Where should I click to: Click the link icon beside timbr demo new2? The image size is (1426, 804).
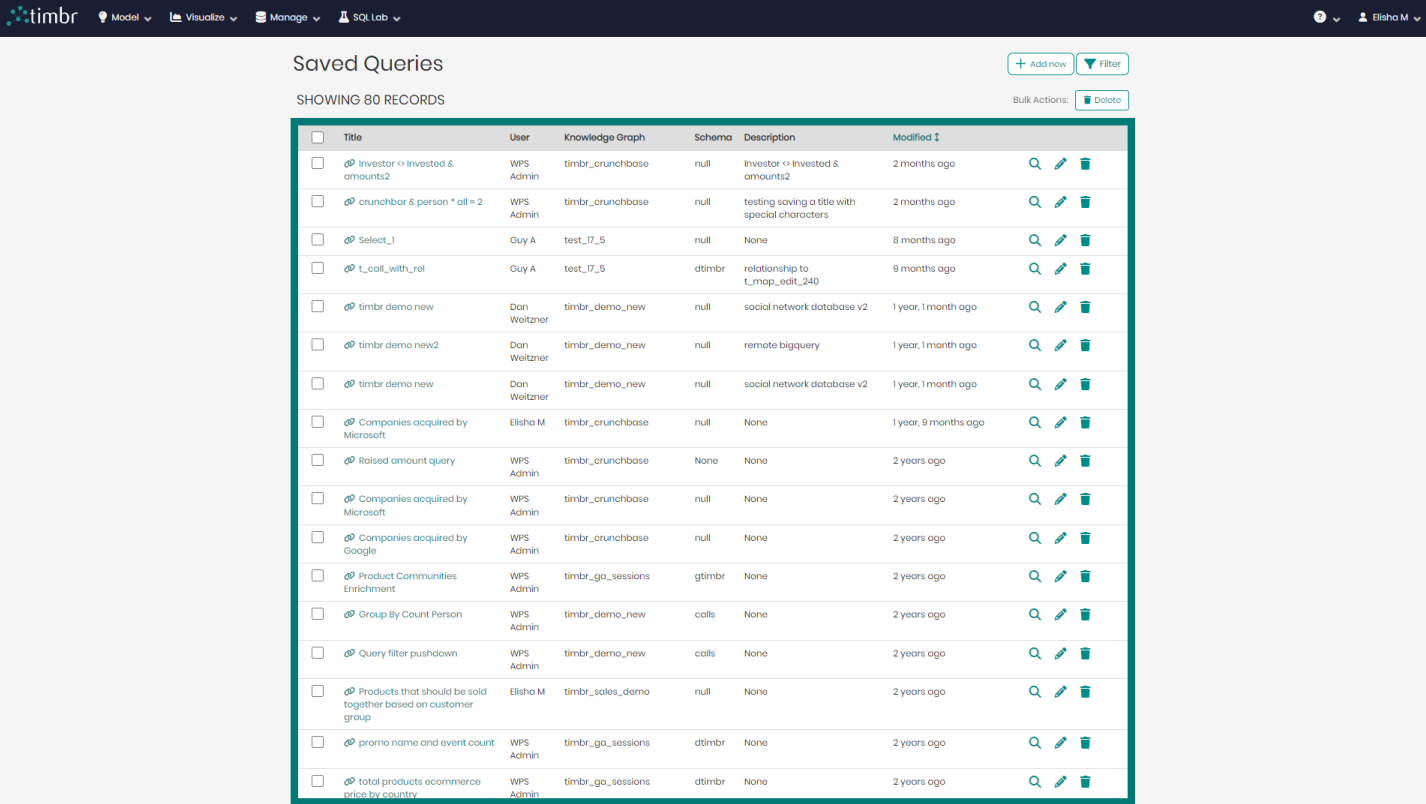[350, 344]
